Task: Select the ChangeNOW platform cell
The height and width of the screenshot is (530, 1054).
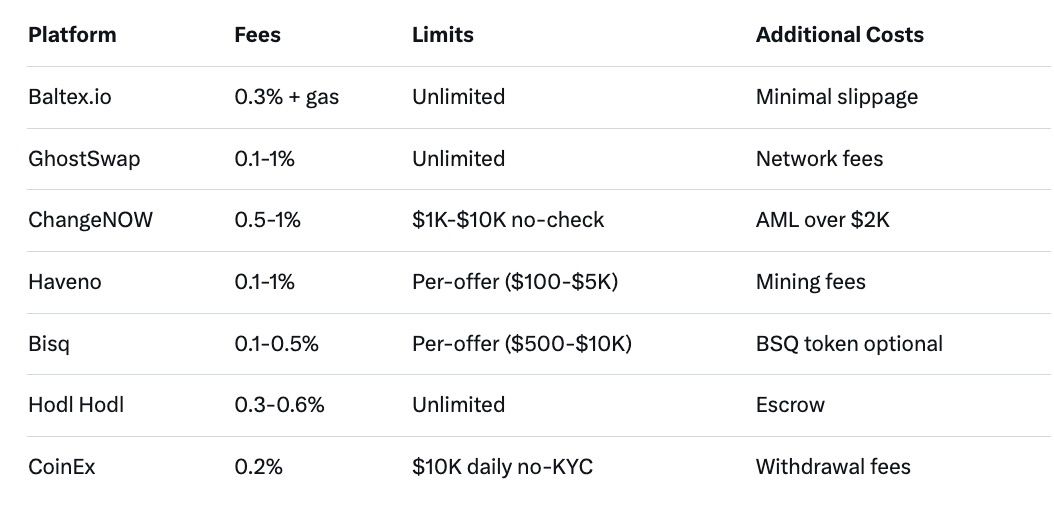Action: (x=91, y=220)
